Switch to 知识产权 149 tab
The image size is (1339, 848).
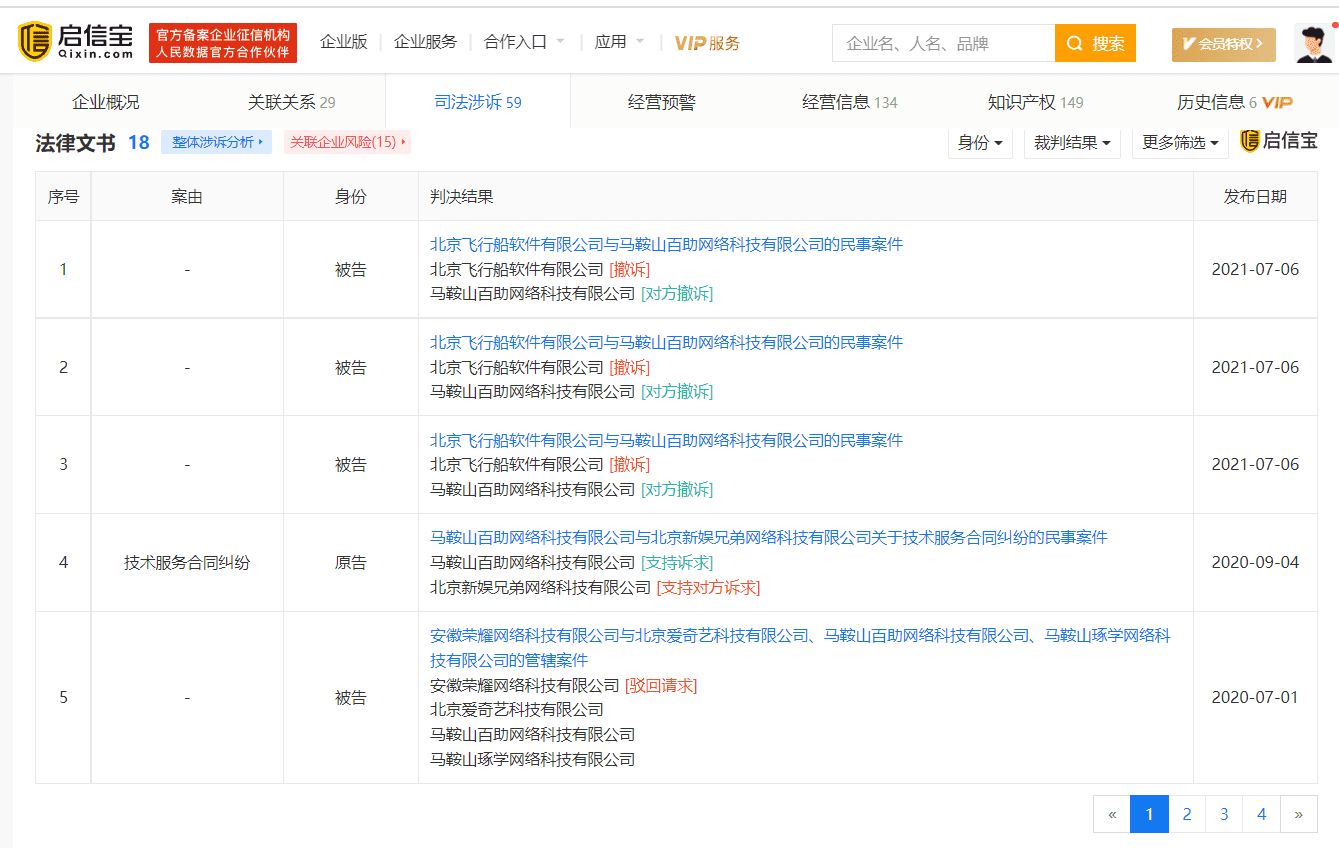[x=1035, y=102]
